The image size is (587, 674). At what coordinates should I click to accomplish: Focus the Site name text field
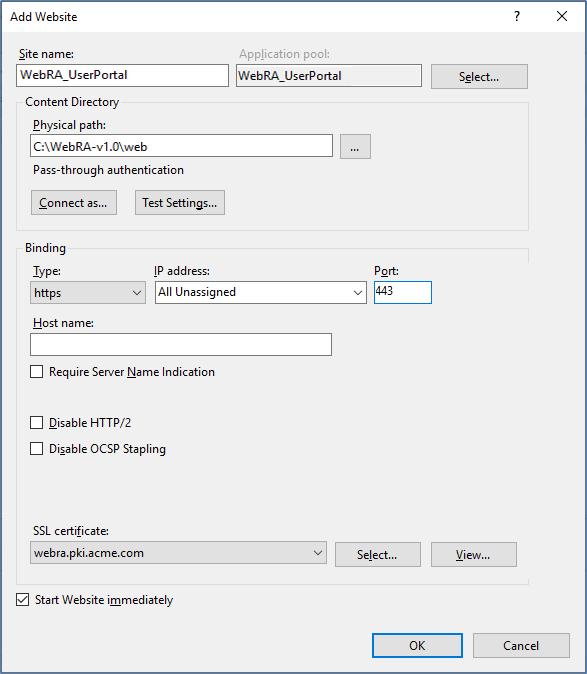(122, 75)
